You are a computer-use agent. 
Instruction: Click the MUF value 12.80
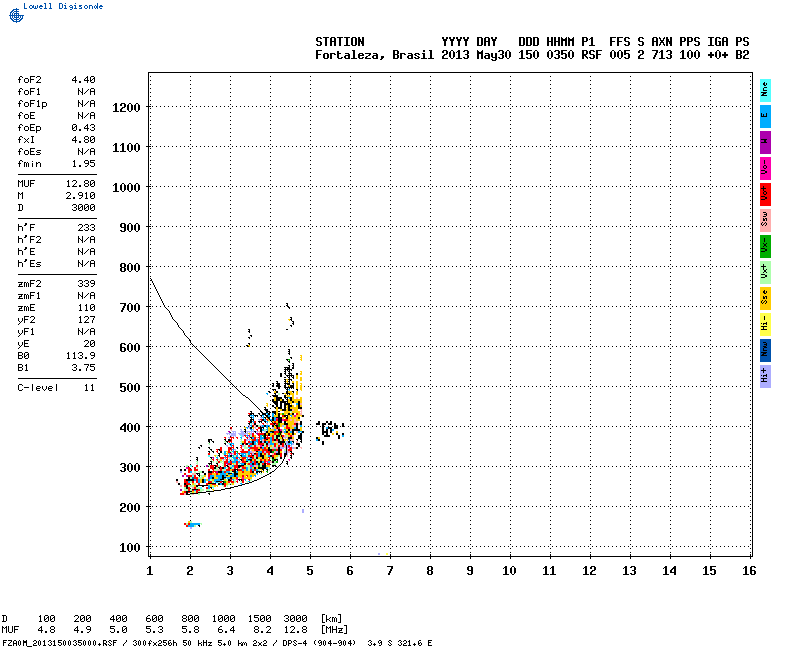[81, 184]
